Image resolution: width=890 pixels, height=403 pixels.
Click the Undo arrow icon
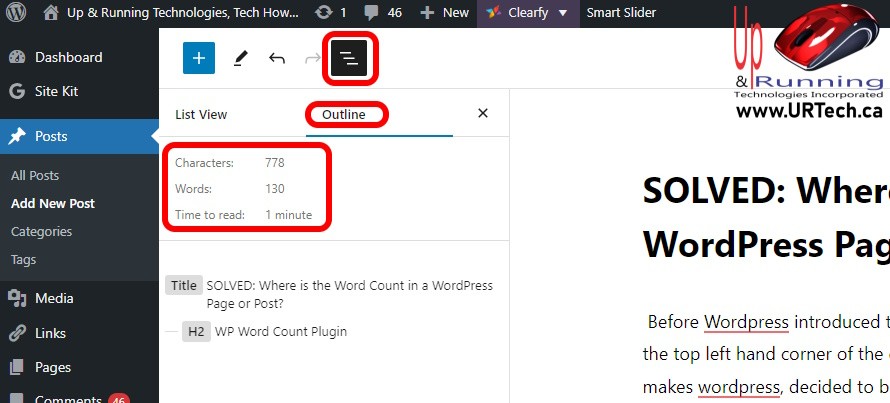(x=277, y=58)
